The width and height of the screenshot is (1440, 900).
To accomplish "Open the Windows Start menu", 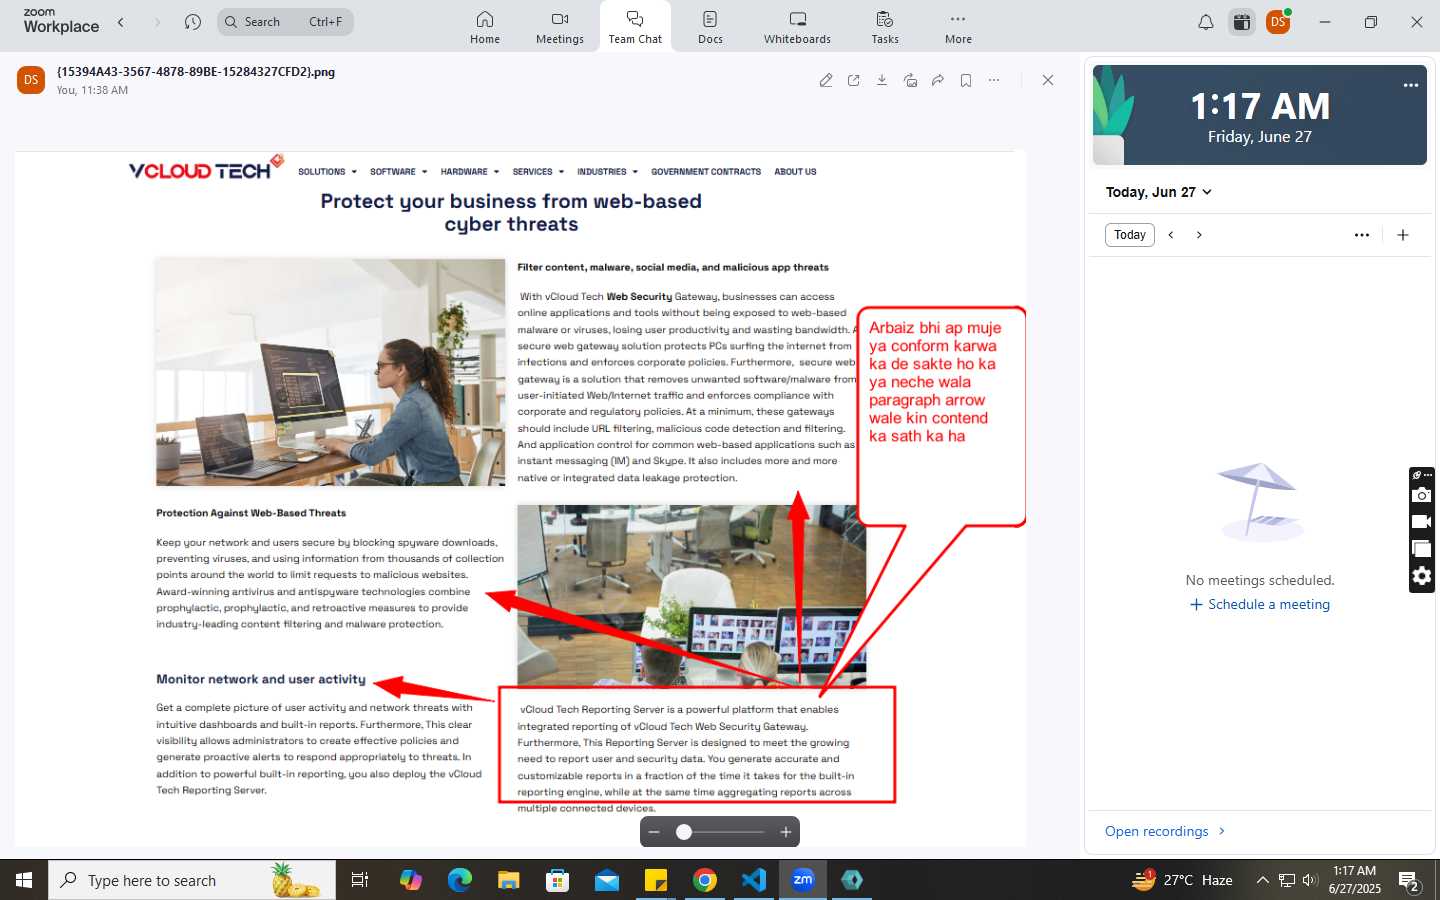I will [24, 880].
